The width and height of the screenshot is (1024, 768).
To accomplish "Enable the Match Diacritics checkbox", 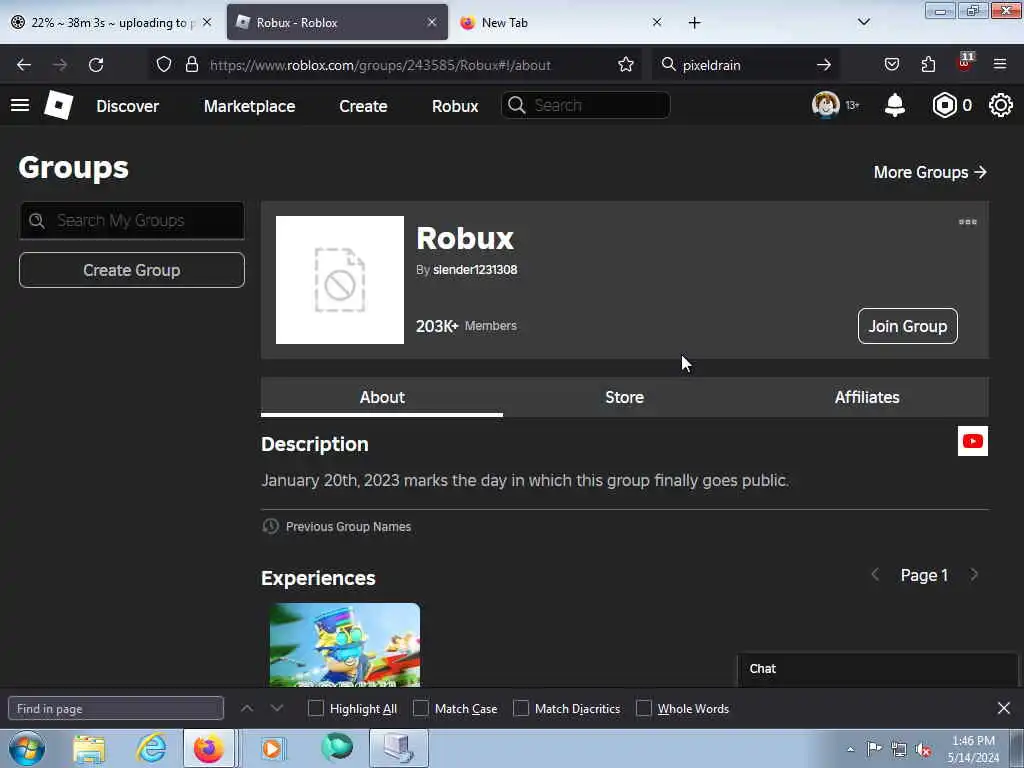I will point(521,708).
